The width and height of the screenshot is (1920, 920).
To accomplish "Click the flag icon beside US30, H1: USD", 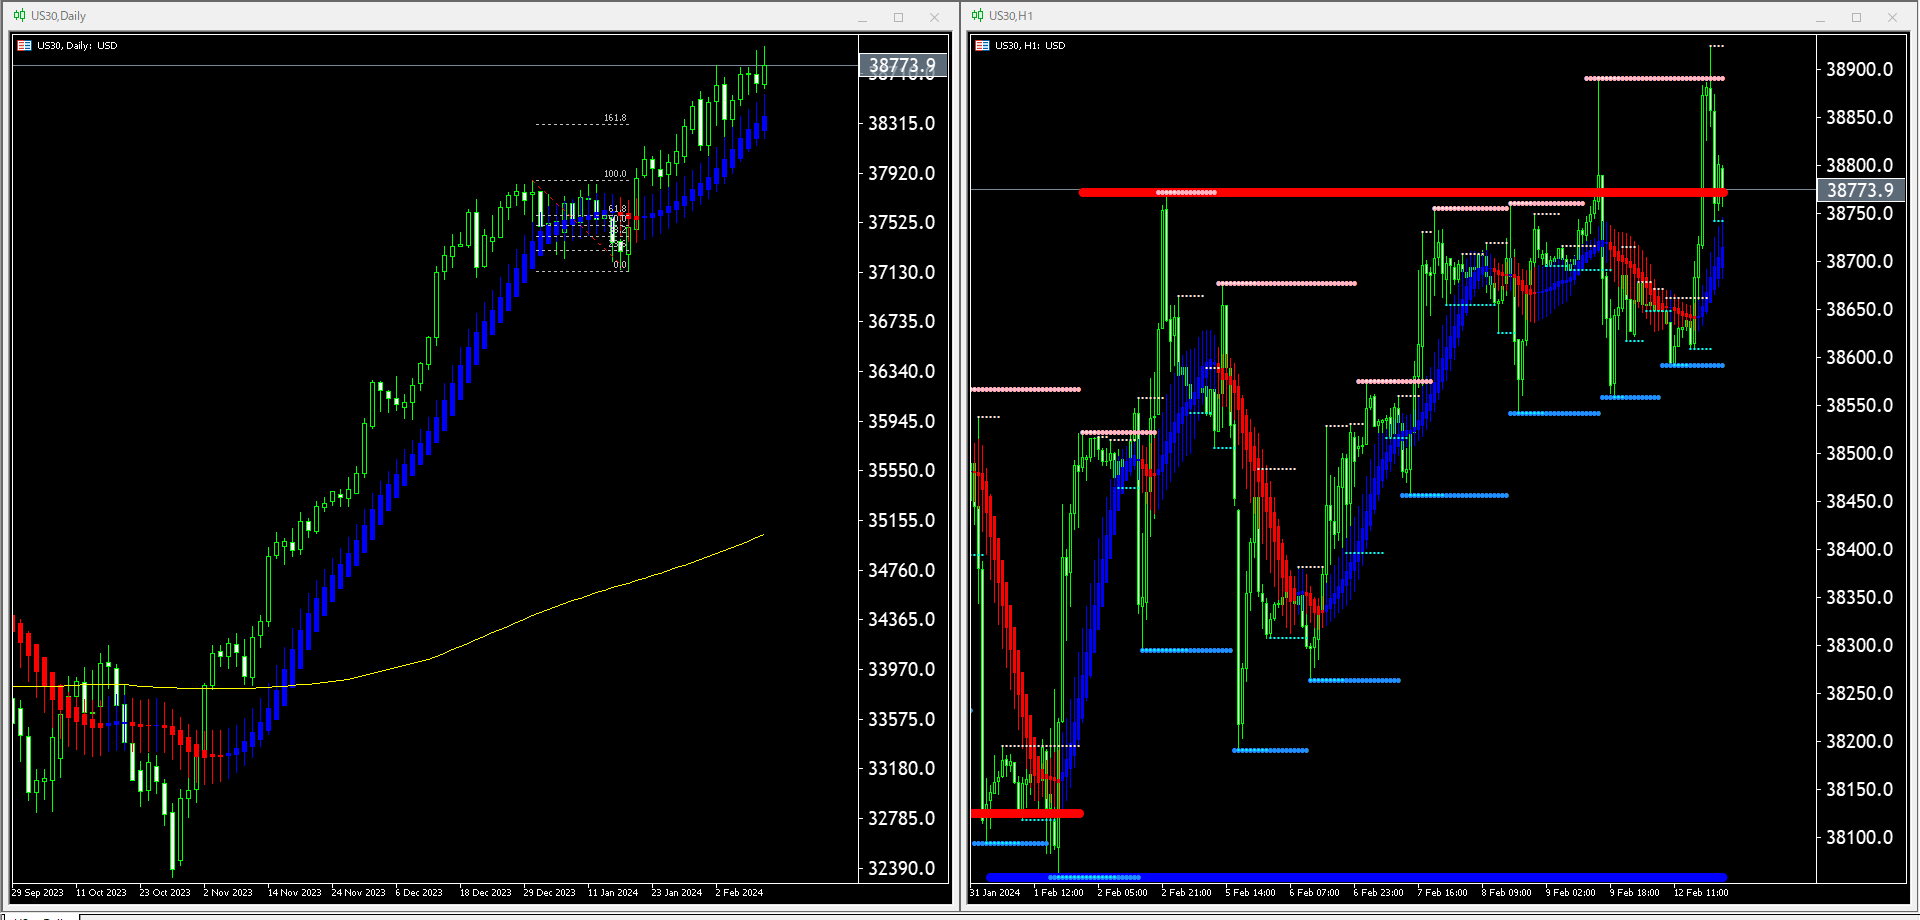I will click(982, 46).
